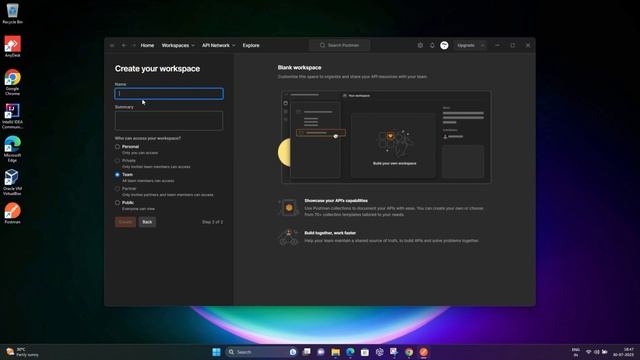
Task: Open the notifications bell in Postman
Action: pyautogui.click(x=432, y=45)
